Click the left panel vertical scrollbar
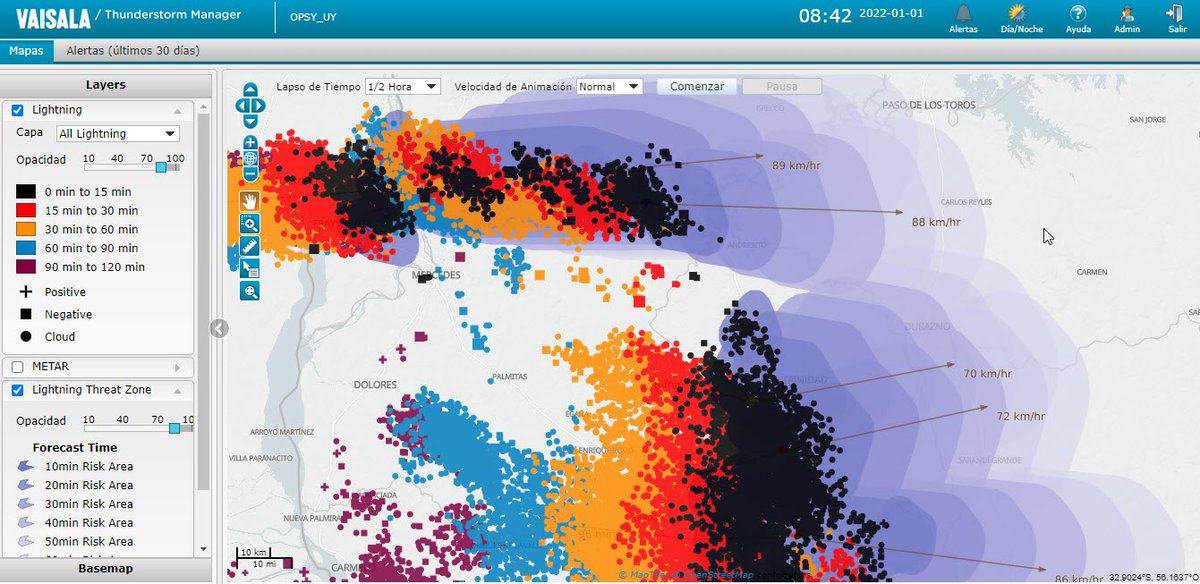The height and width of the screenshot is (584, 1200). click(204, 300)
